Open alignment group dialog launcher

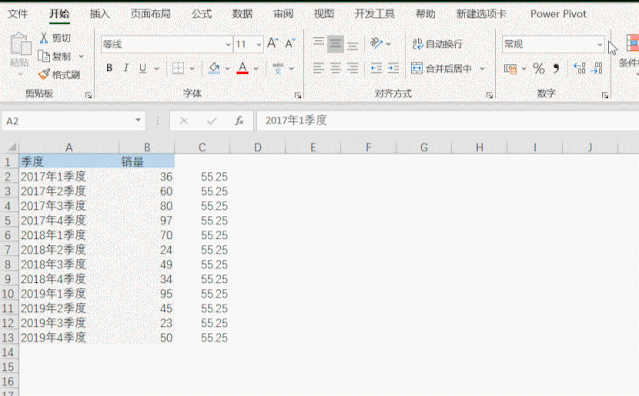click(489, 95)
